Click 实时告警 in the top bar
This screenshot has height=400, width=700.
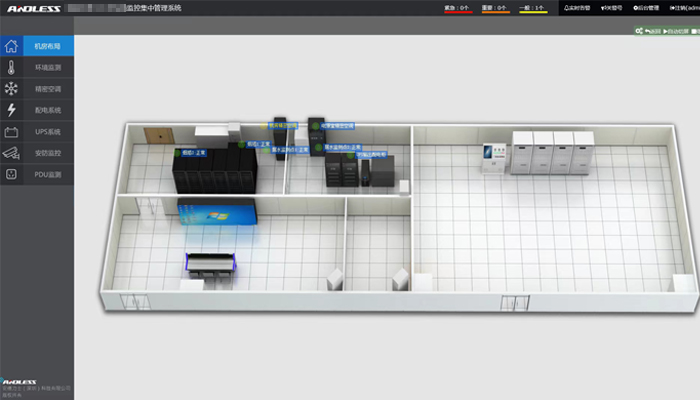[x=577, y=7]
